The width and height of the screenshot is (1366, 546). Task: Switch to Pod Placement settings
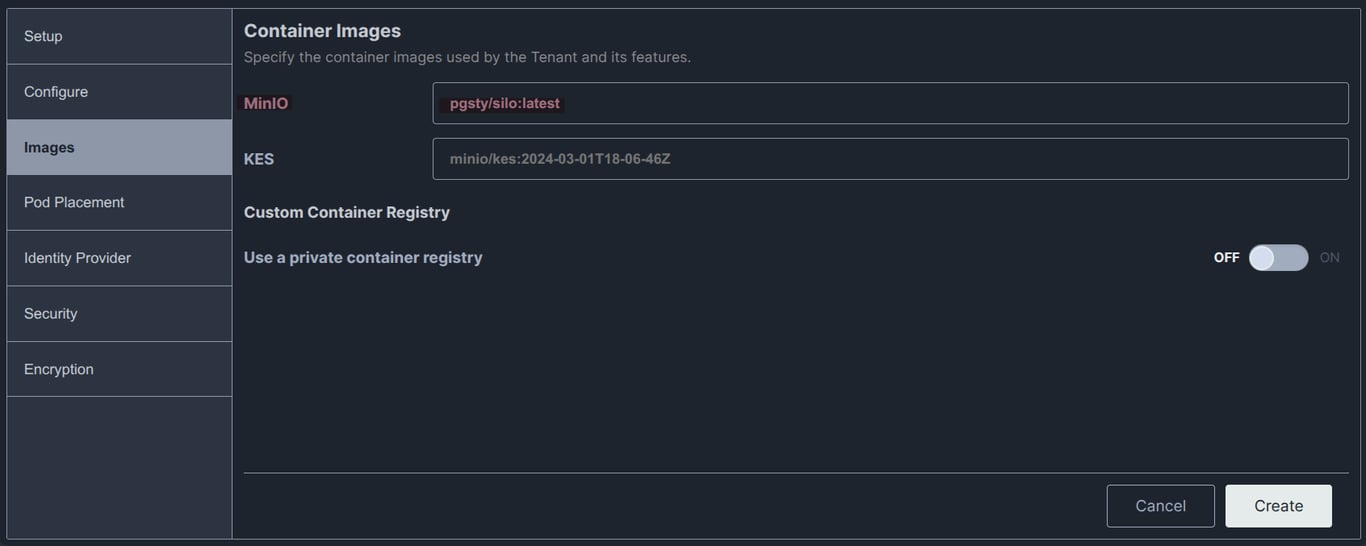tap(119, 203)
